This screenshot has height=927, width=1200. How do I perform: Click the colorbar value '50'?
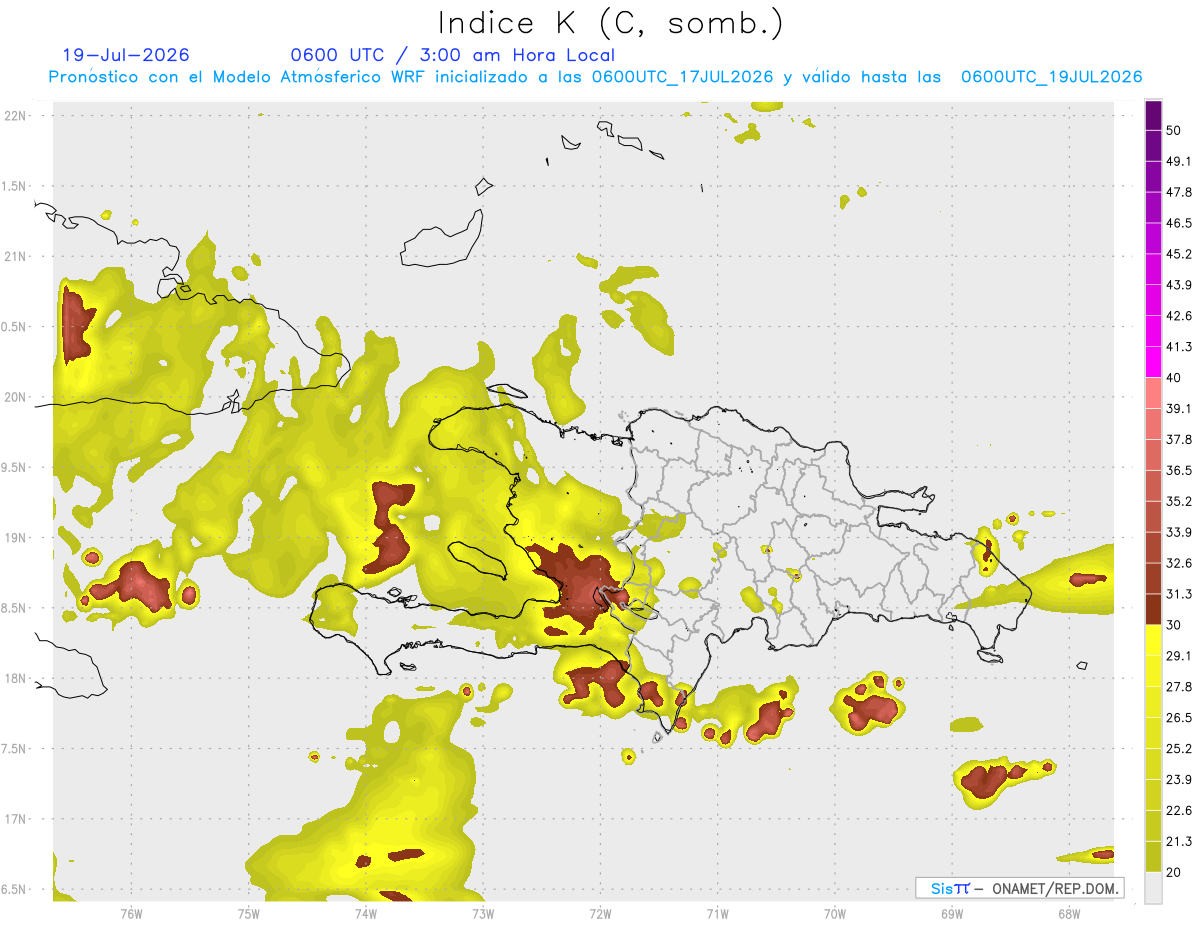(1174, 130)
